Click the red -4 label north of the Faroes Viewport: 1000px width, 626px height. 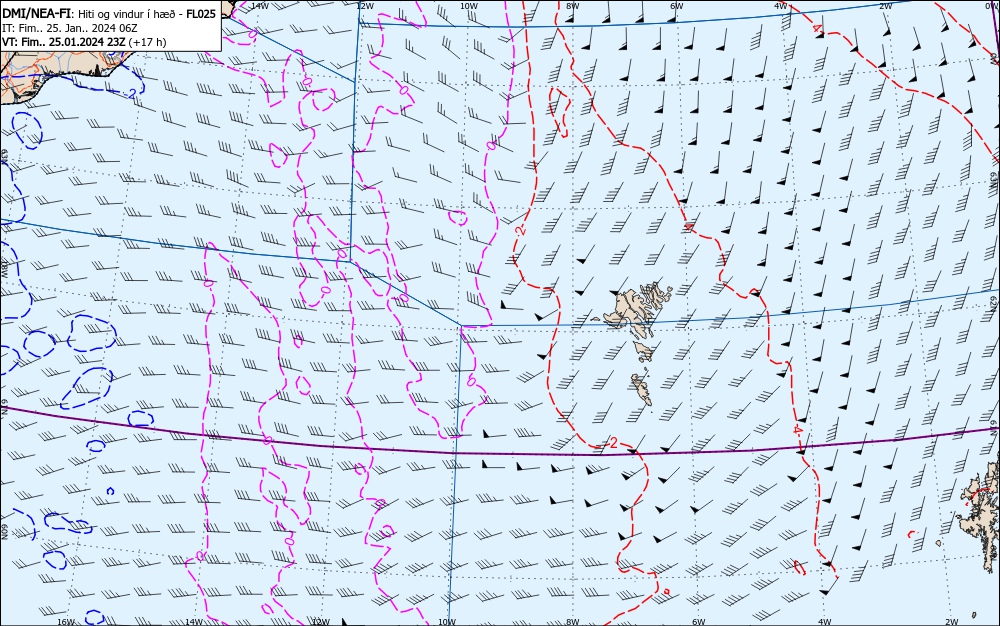click(689, 226)
